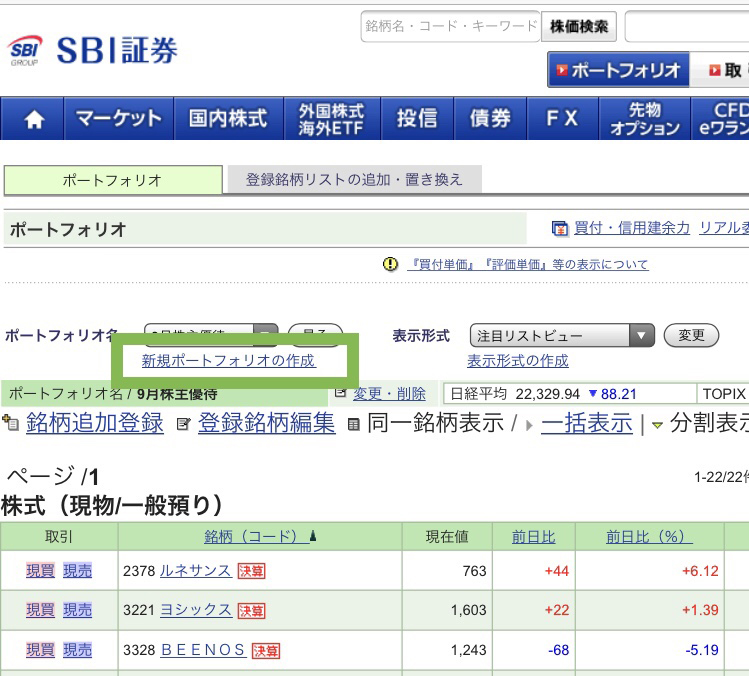
Task: Click 新規ポートフォリオの作成 link
Action: coord(228,361)
